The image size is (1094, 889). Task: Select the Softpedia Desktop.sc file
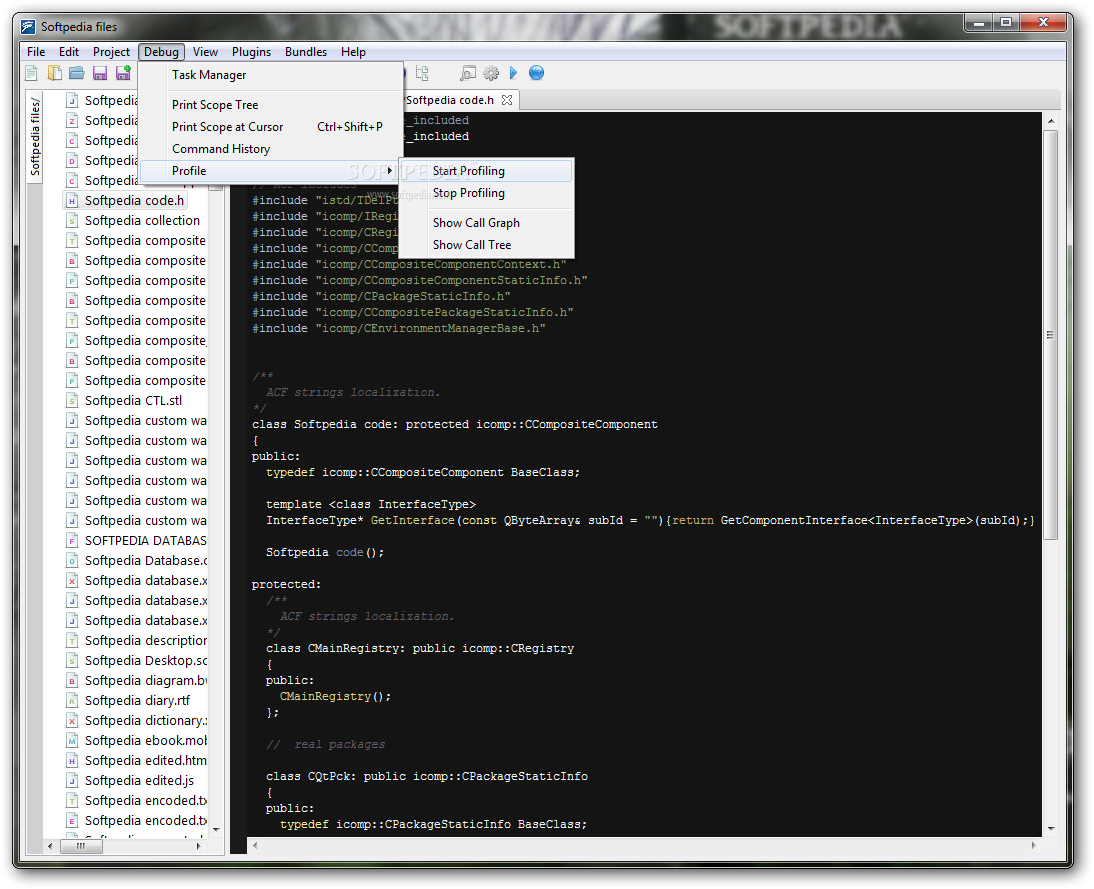click(146, 660)
